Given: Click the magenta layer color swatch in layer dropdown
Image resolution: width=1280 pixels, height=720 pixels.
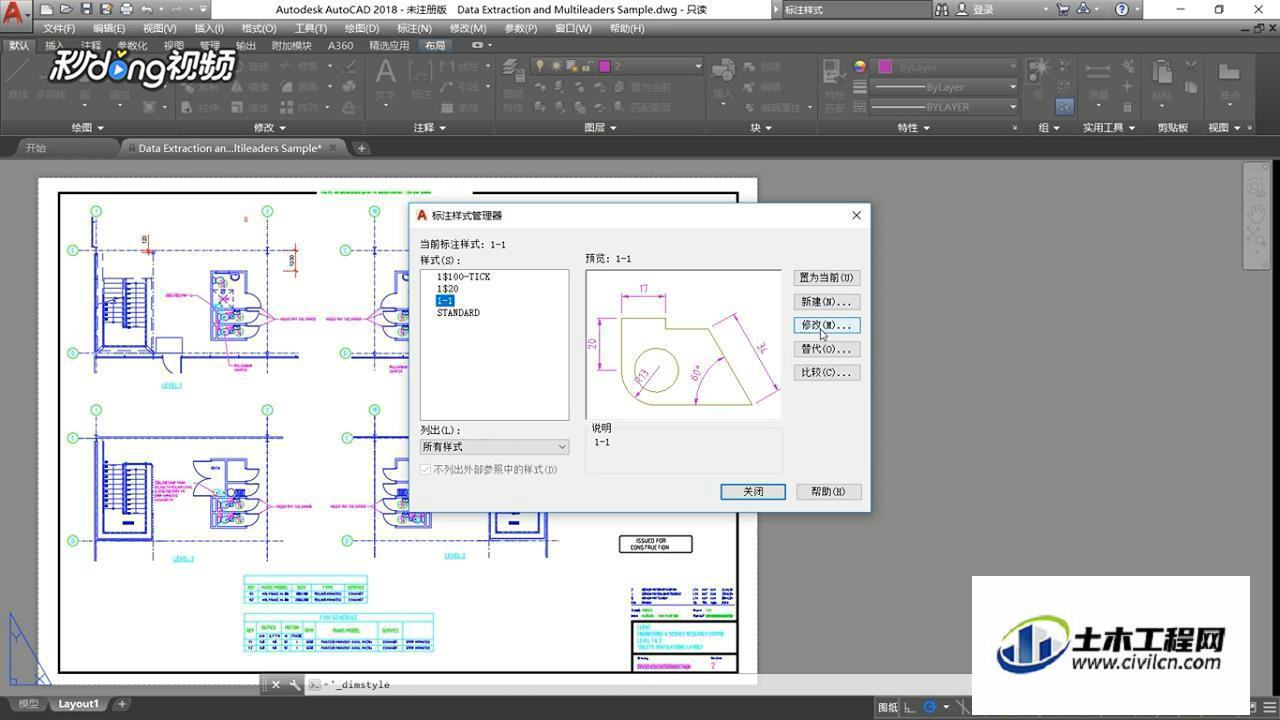Looking at the screenshot, I should (x=604, y=67).
